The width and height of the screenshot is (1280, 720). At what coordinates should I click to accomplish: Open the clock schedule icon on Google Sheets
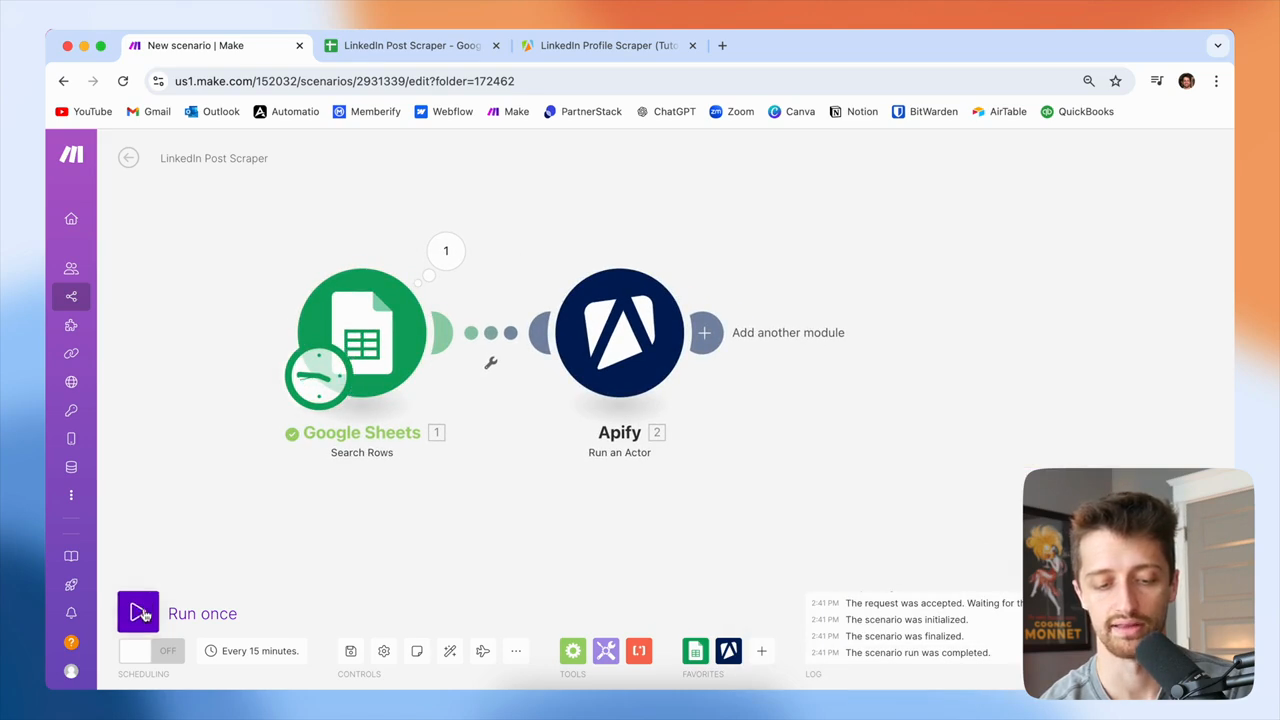(318, 376)
